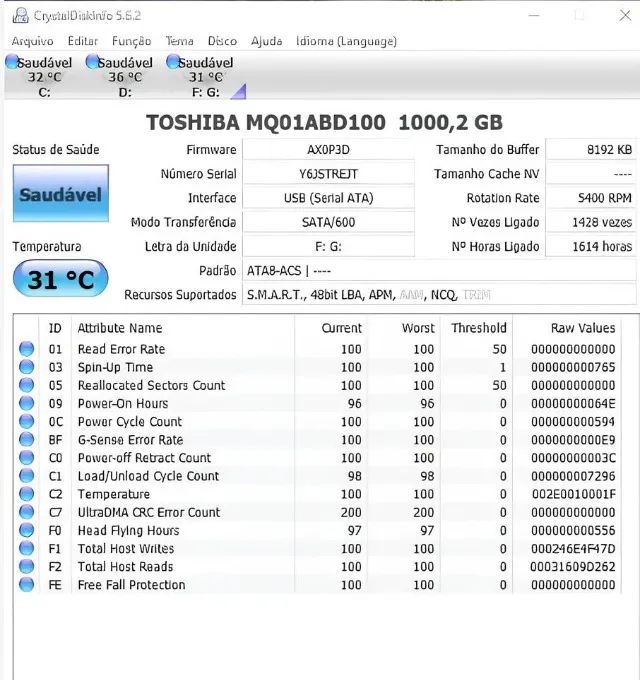Click the Saudável health status button
The height and width of the screenshot is (680, 640).
(61, 193)
